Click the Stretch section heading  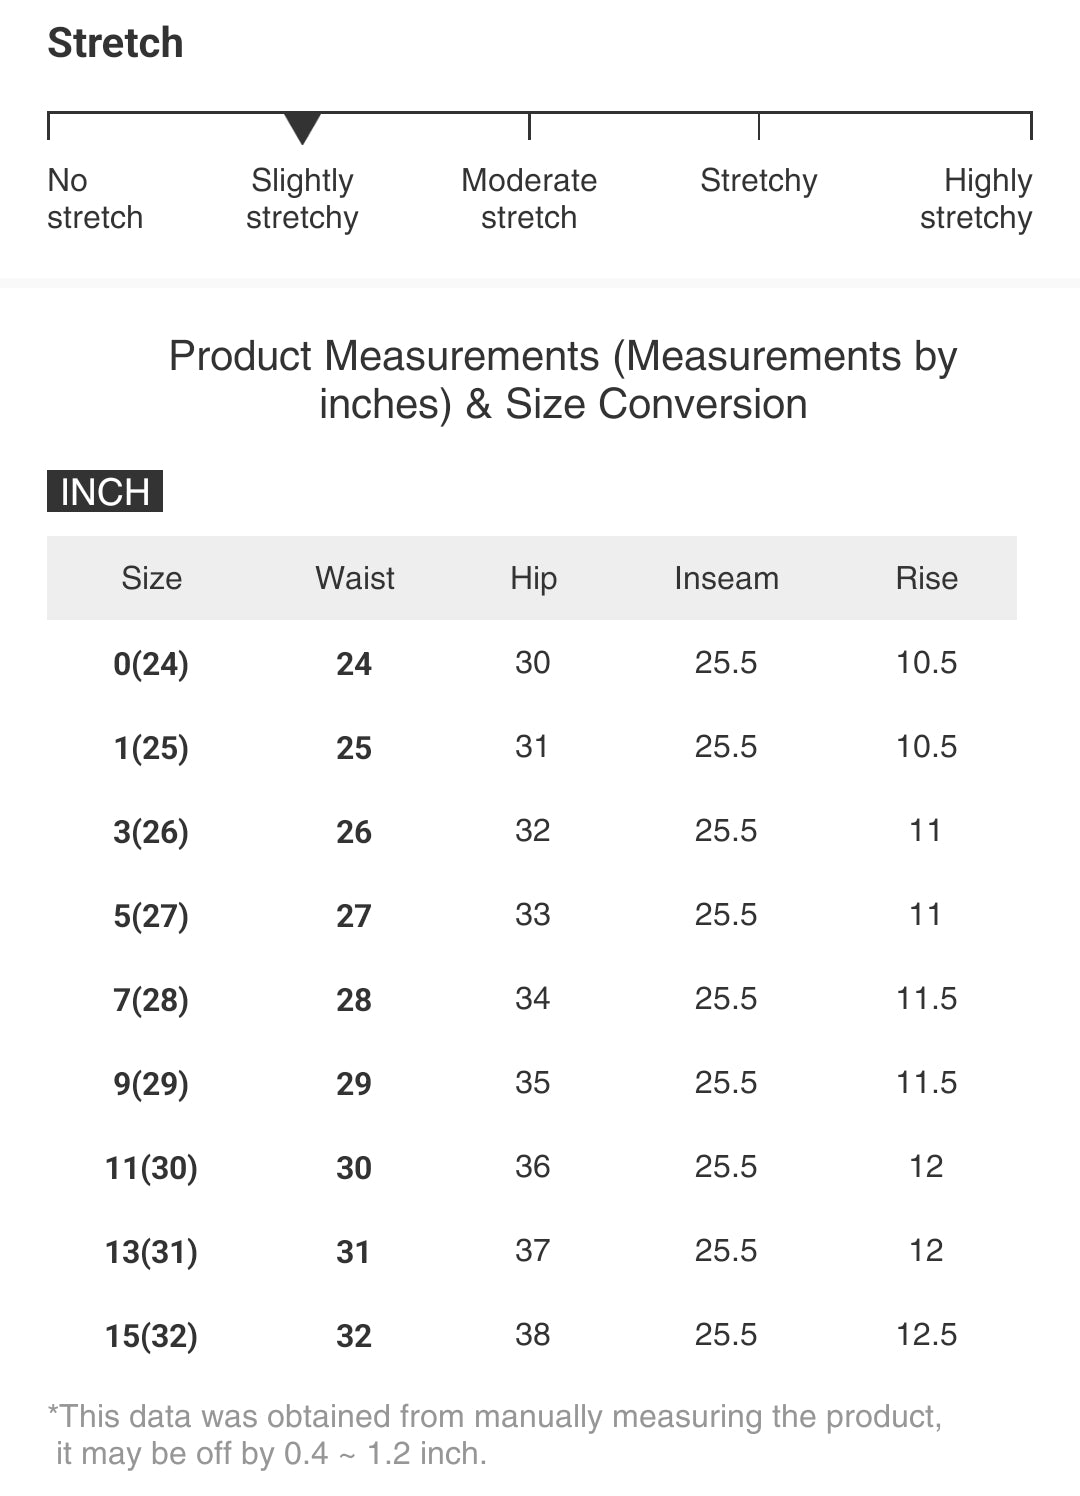click(x=116, y=43)
